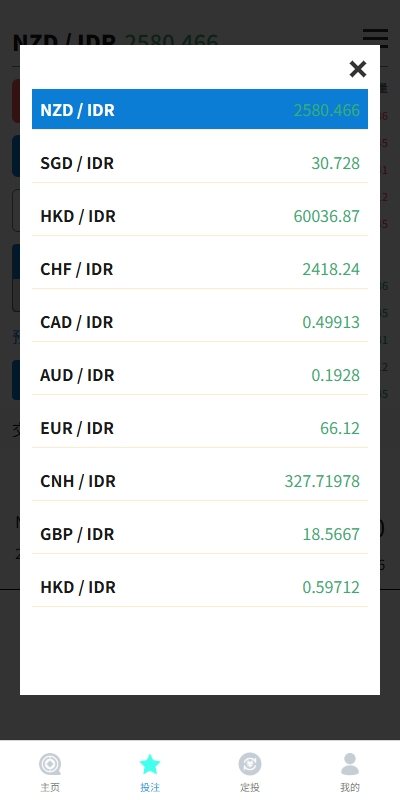Click the 18.5667 rate value
The height and width of the screenshot is (800, 400).
pos(331,534)
